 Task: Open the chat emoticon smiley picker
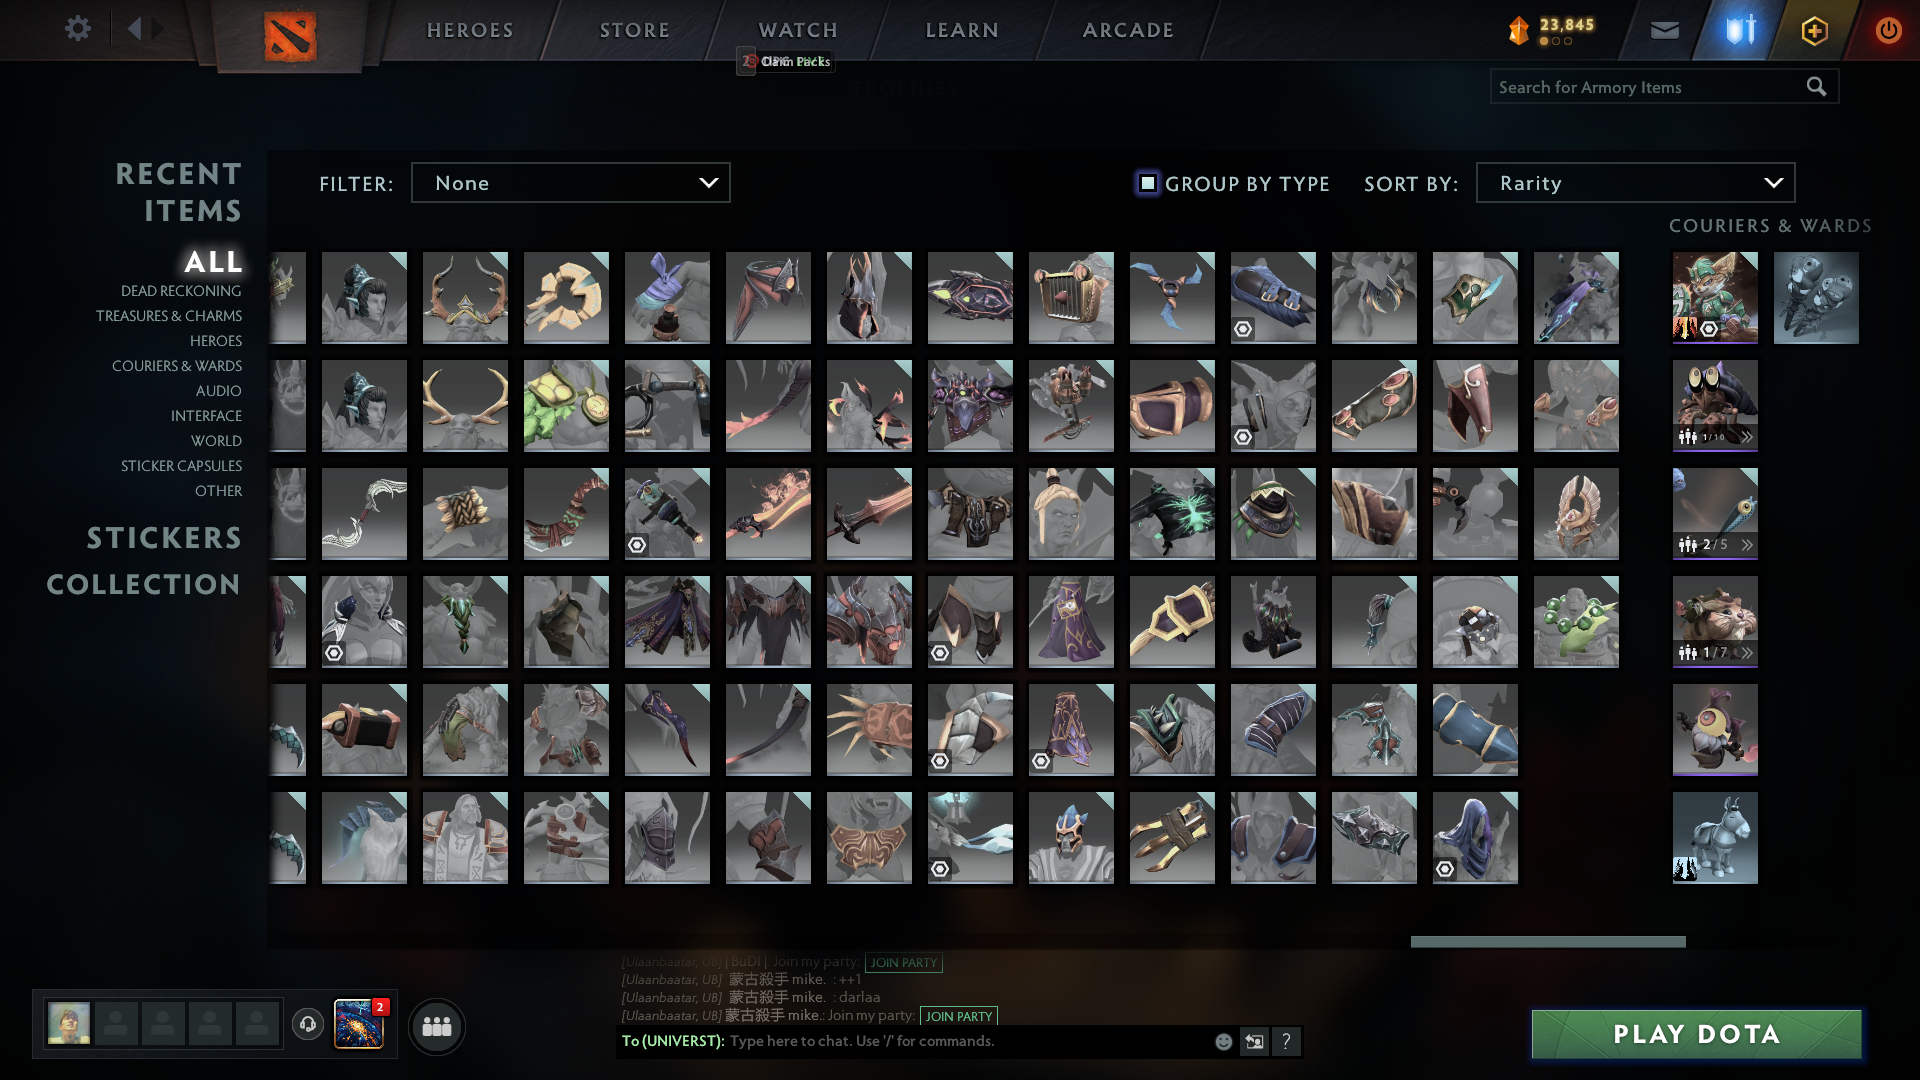click(x=1223, y=1042)
